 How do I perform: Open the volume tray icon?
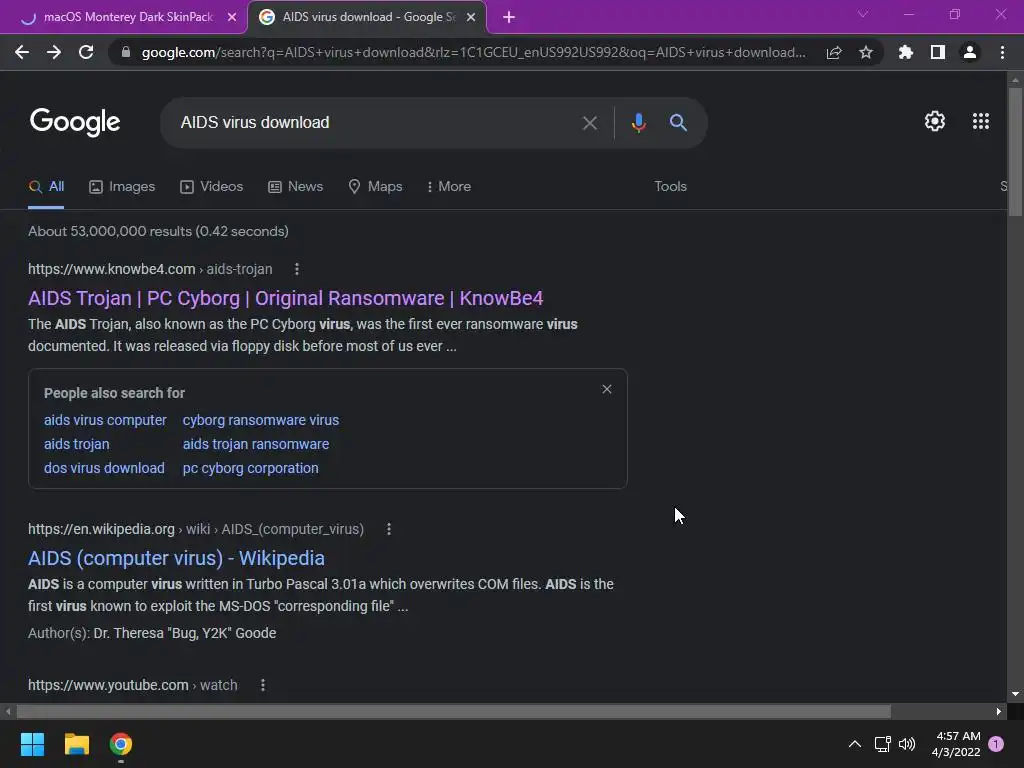click(907, 744)
